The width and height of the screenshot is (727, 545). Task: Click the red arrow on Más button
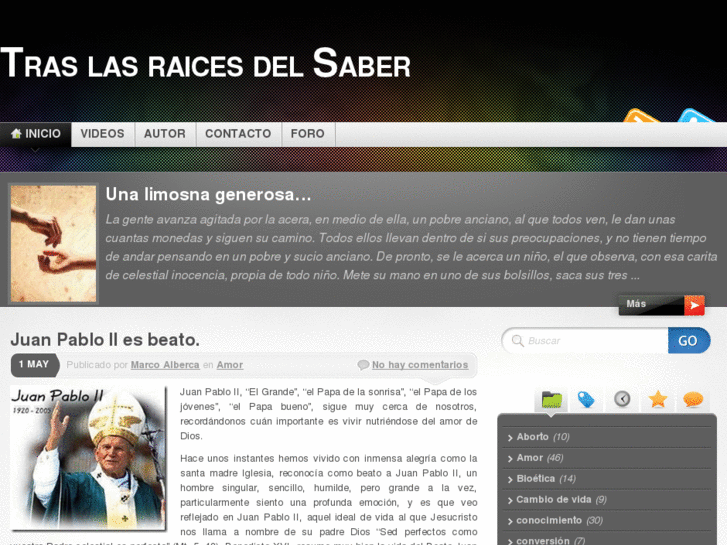click(695, 305)
